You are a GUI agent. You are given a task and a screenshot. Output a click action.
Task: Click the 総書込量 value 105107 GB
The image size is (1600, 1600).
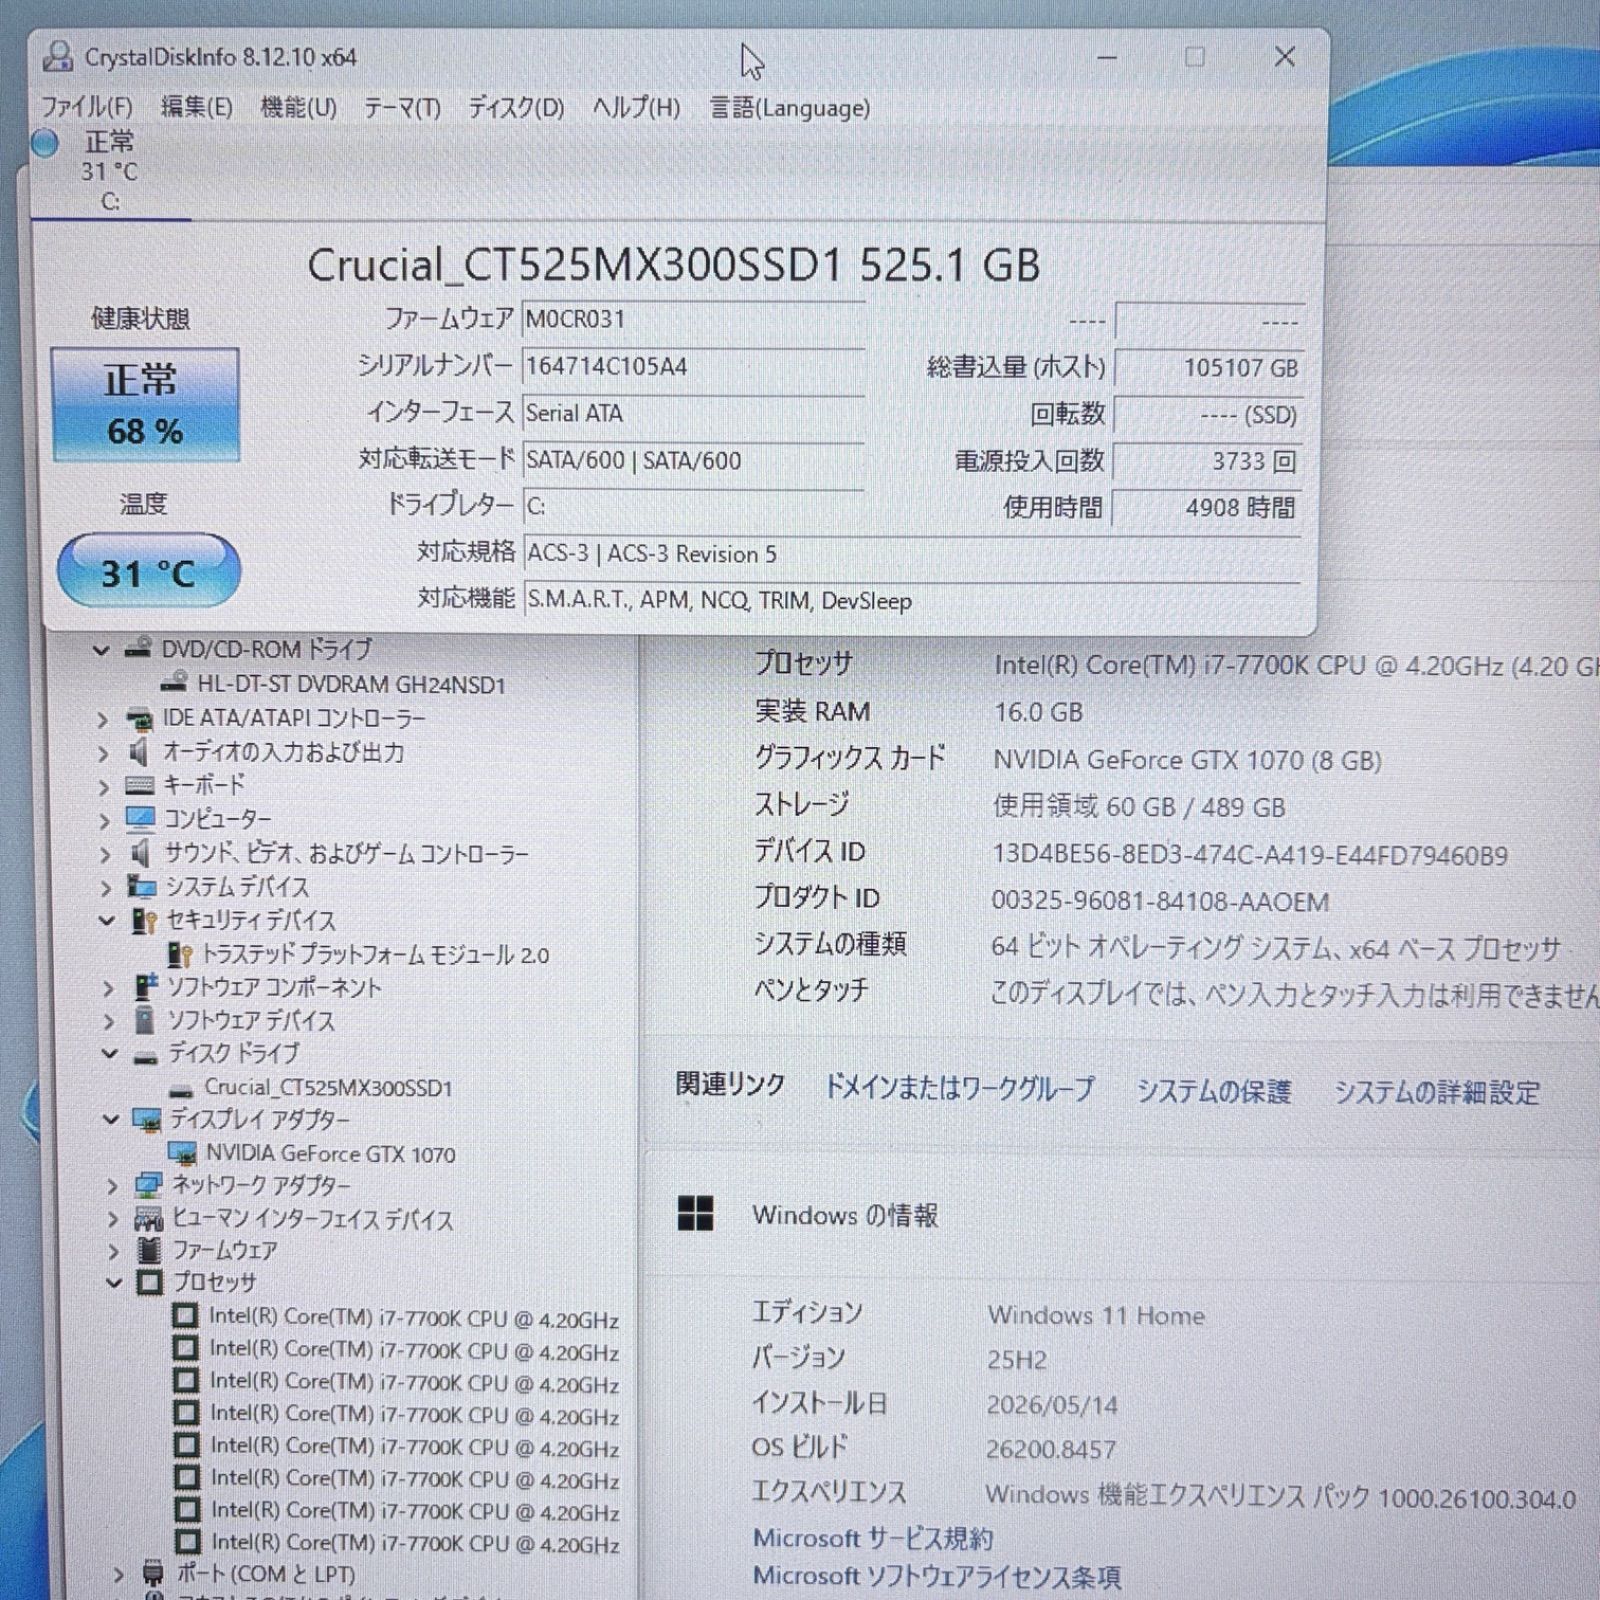(x=1208, y=368)
